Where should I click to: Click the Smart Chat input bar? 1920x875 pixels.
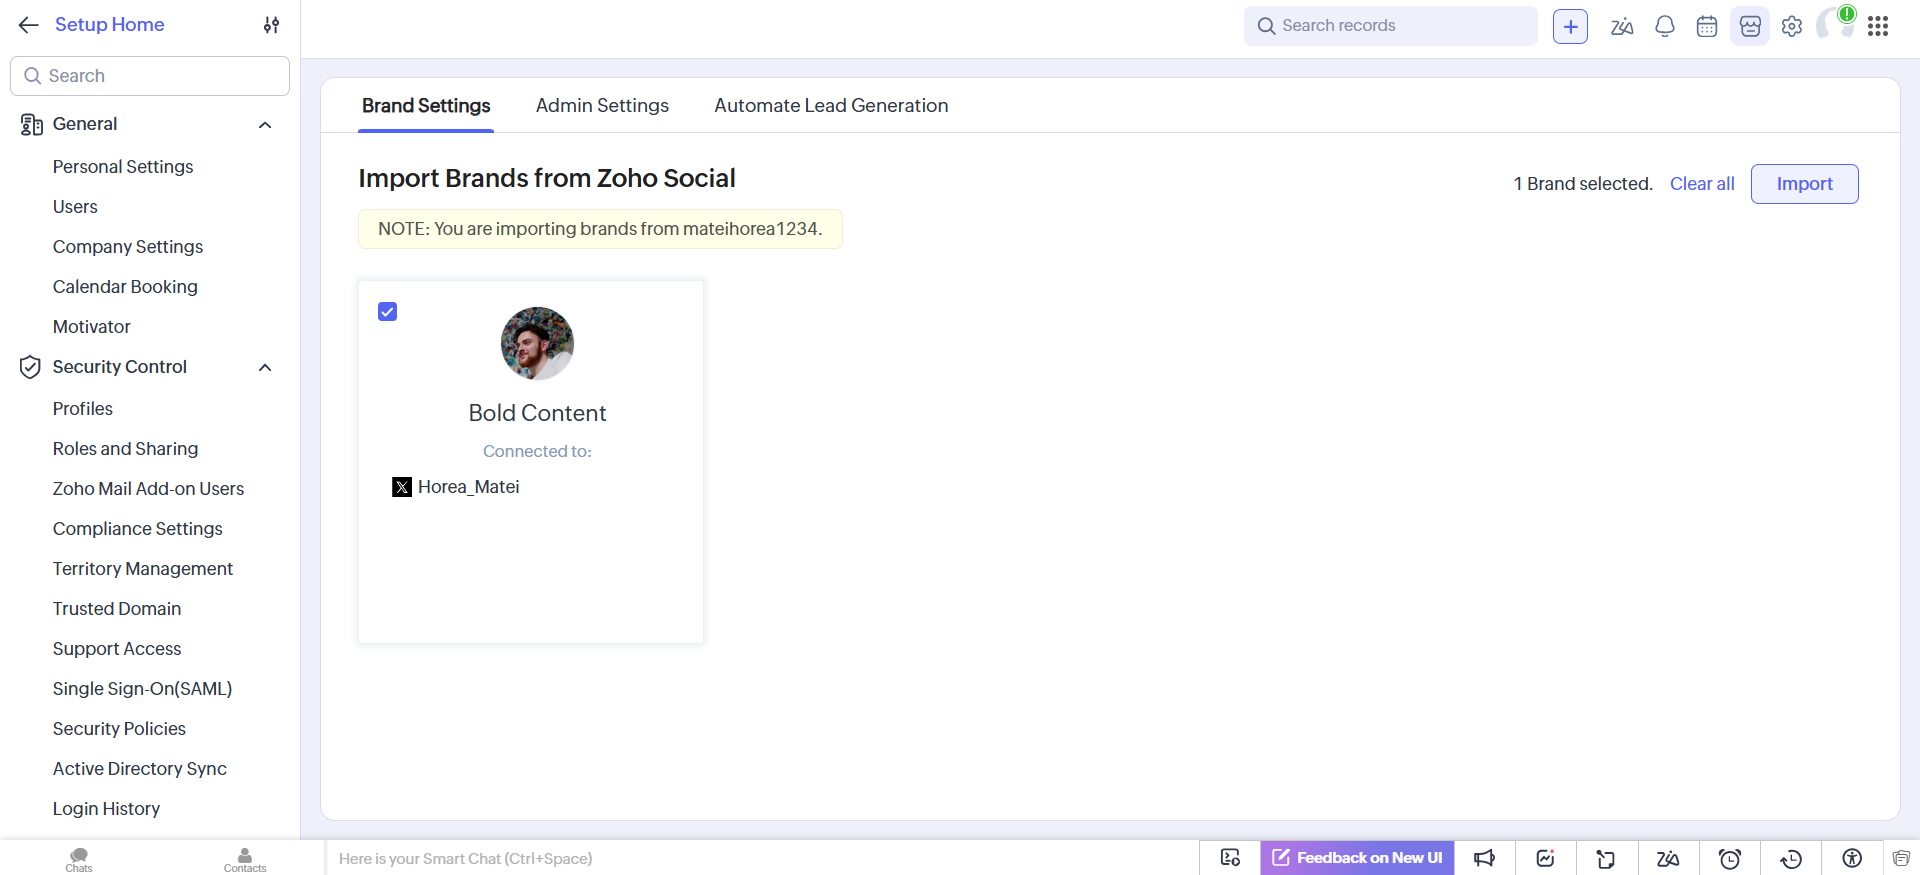click(761, 858)
